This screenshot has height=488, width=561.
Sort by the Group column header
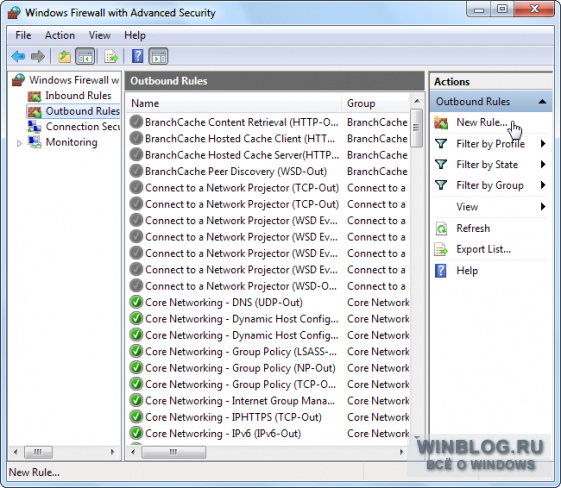click(375, 103)
